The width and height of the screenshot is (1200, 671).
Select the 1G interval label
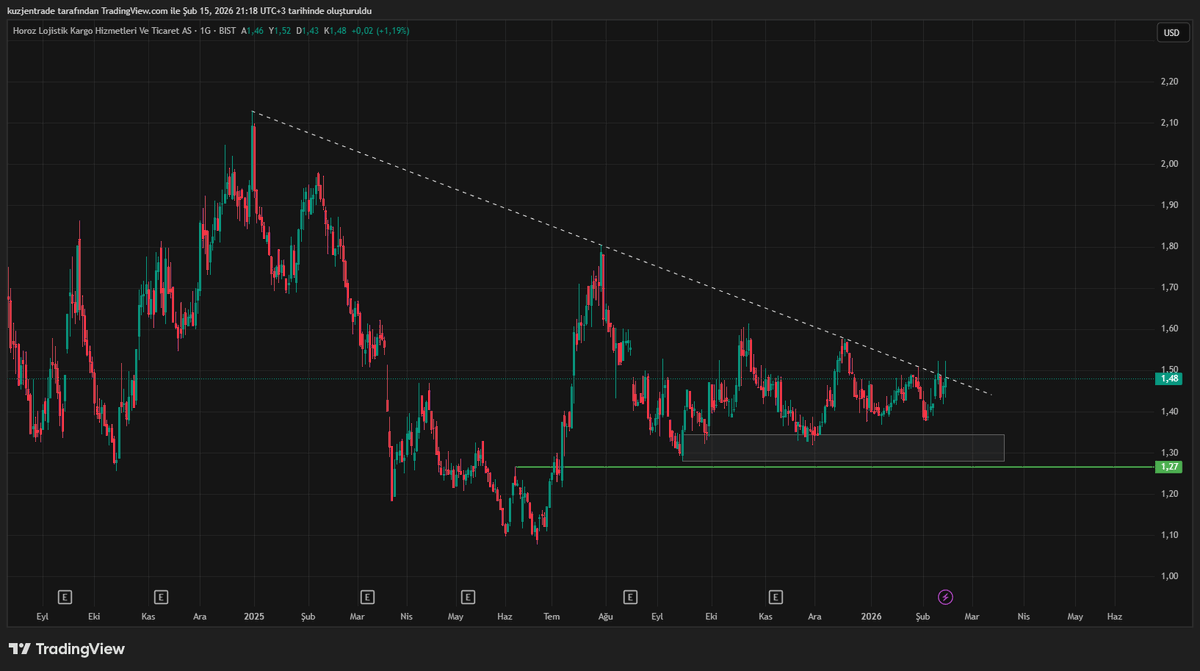tap(205, 31)
